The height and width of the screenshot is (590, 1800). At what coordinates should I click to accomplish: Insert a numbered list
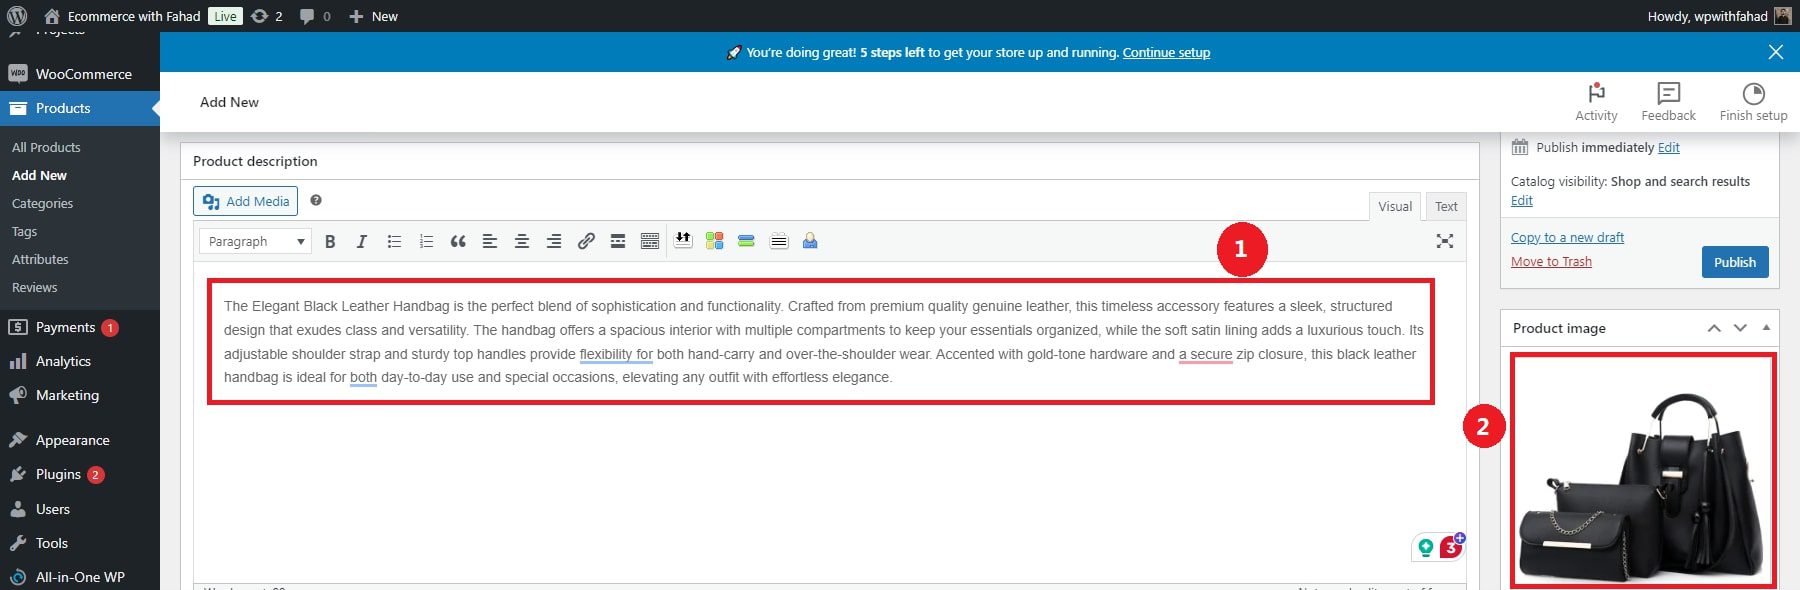tap(426, 241)
